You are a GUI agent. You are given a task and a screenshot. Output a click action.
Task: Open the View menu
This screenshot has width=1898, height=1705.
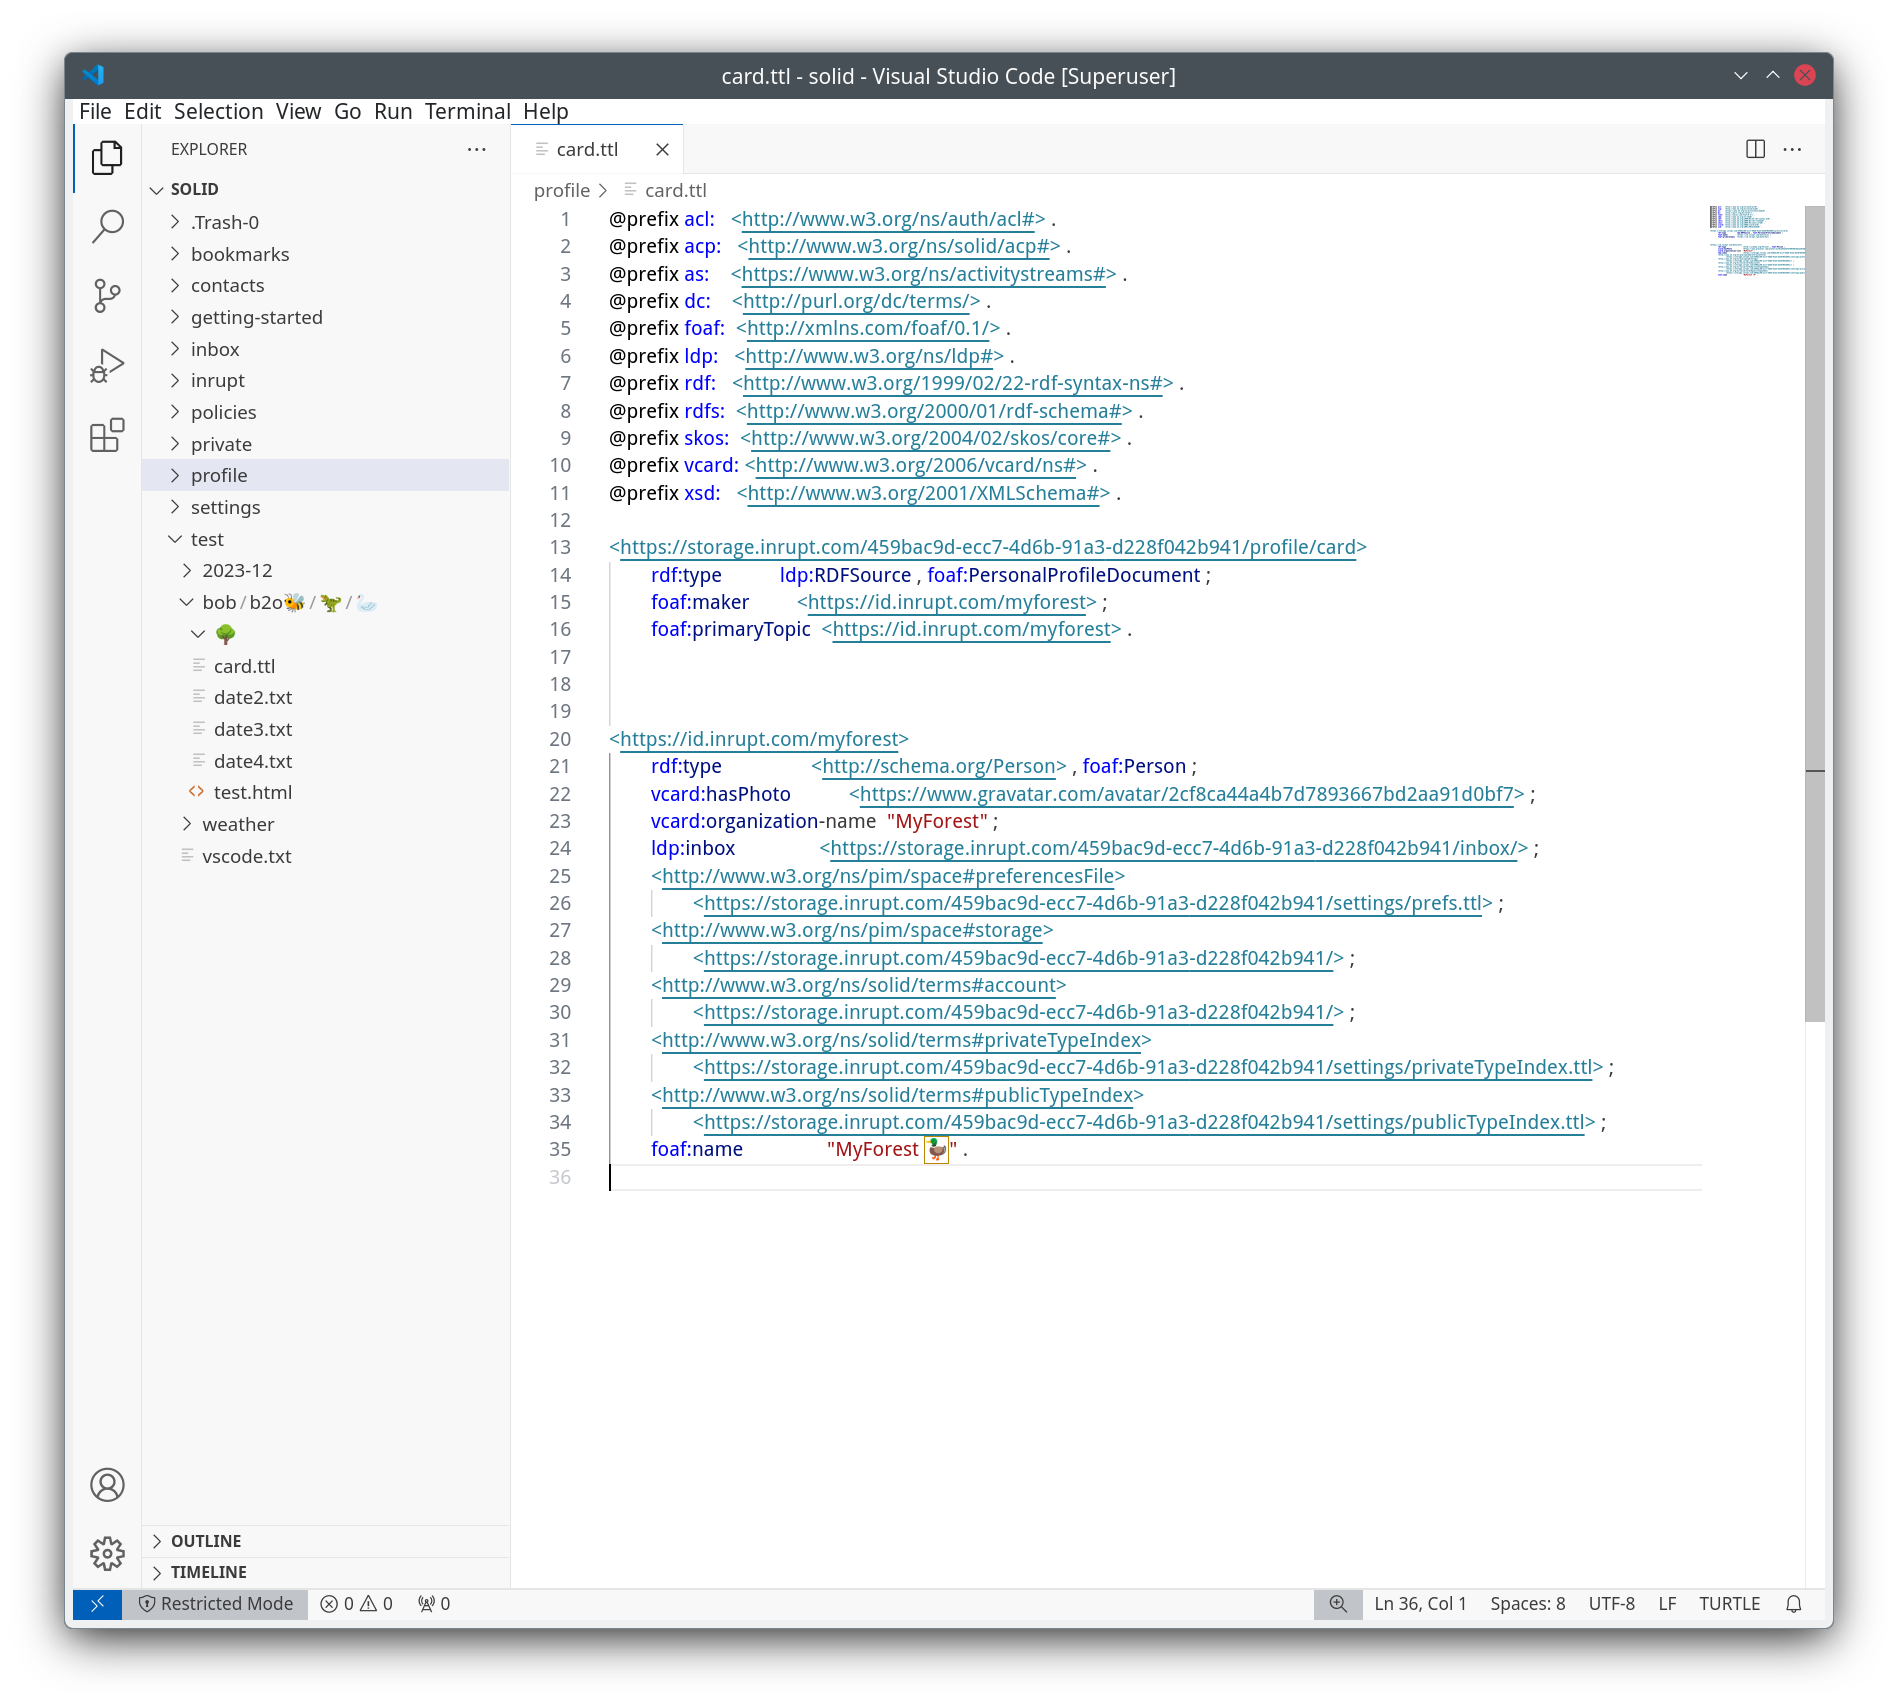(298, 111)
